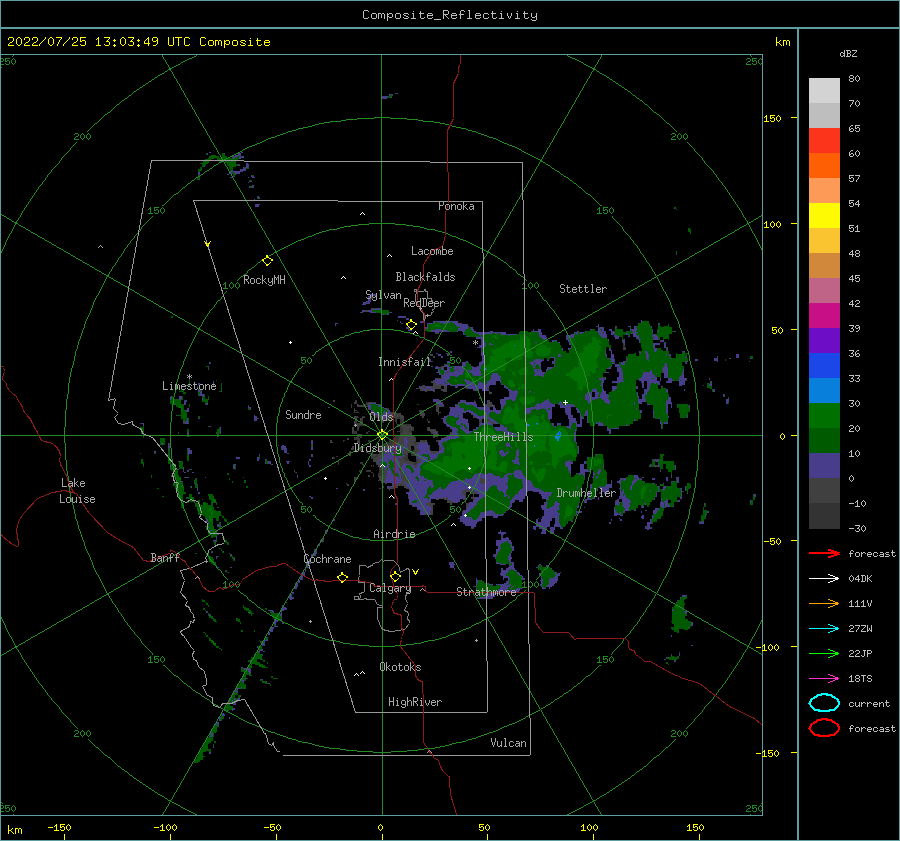This screenshot has width=900, height=841.
Task: Click the yellow diamond marker at radar center
Action: point(382,435)
